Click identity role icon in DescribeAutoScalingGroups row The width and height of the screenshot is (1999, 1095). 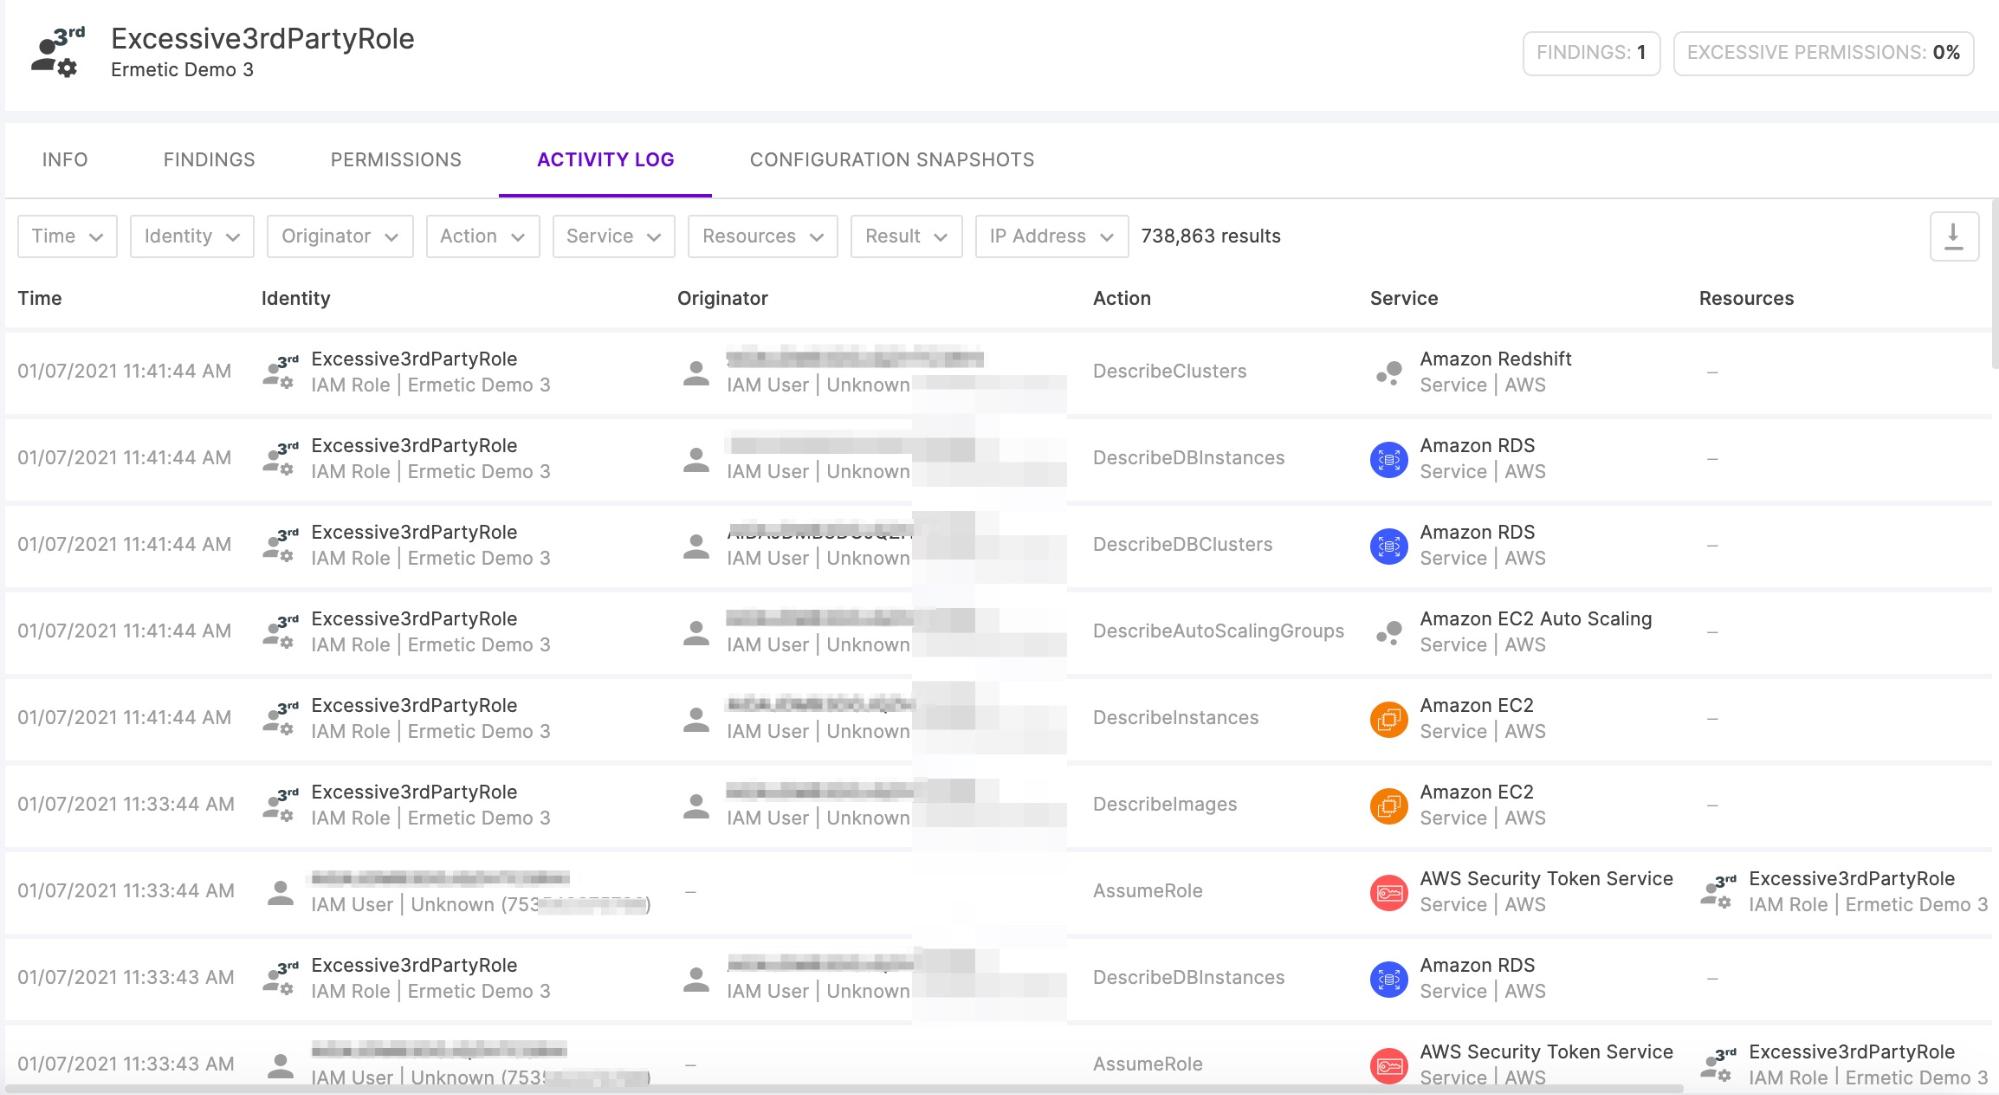[280, 632]
